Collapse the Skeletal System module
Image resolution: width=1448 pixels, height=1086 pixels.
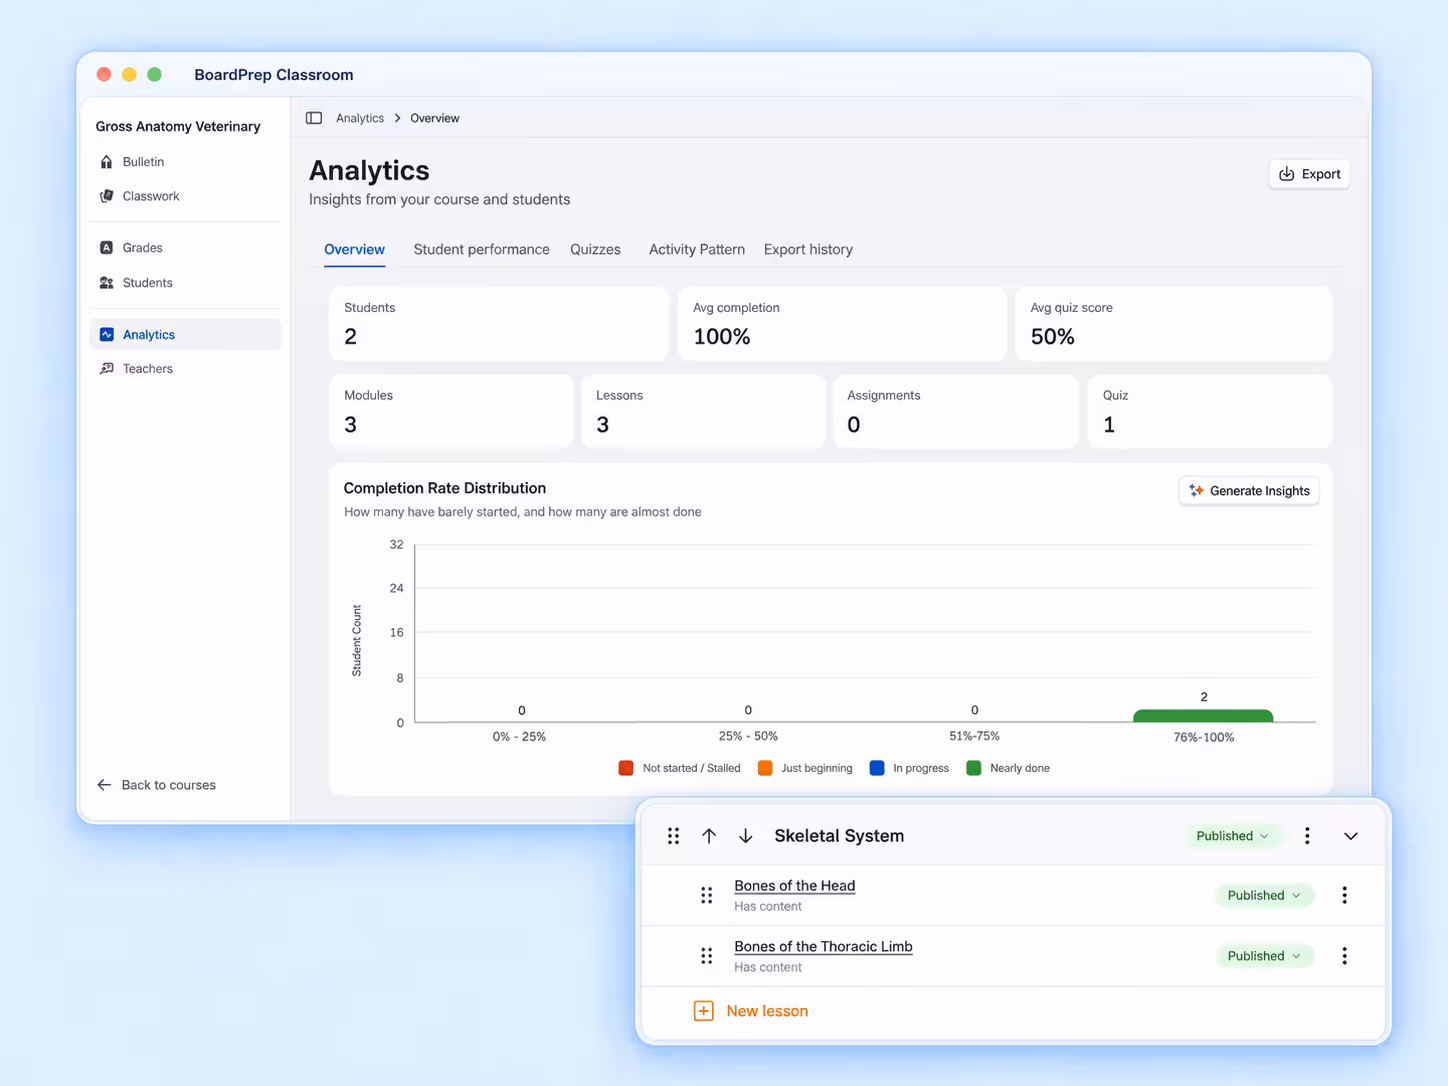[x=1351, y=836]
